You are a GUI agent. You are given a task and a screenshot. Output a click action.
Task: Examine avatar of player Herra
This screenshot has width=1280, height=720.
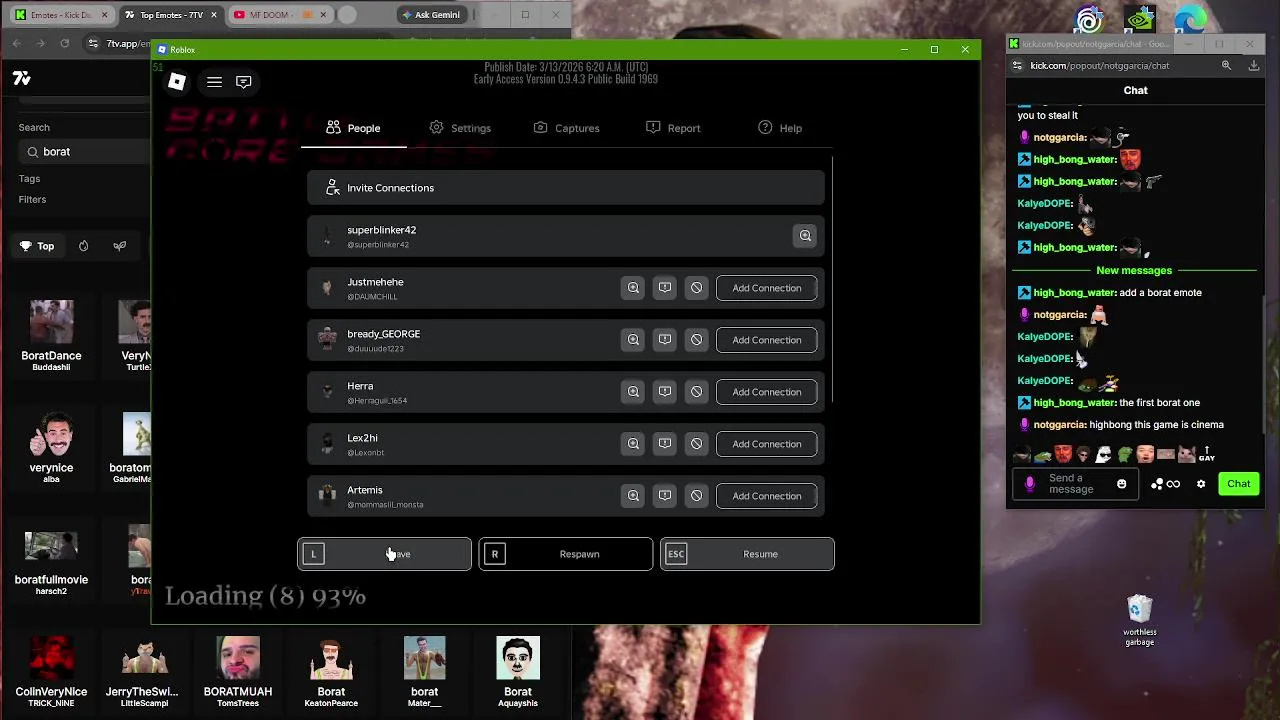pos(633,392)
